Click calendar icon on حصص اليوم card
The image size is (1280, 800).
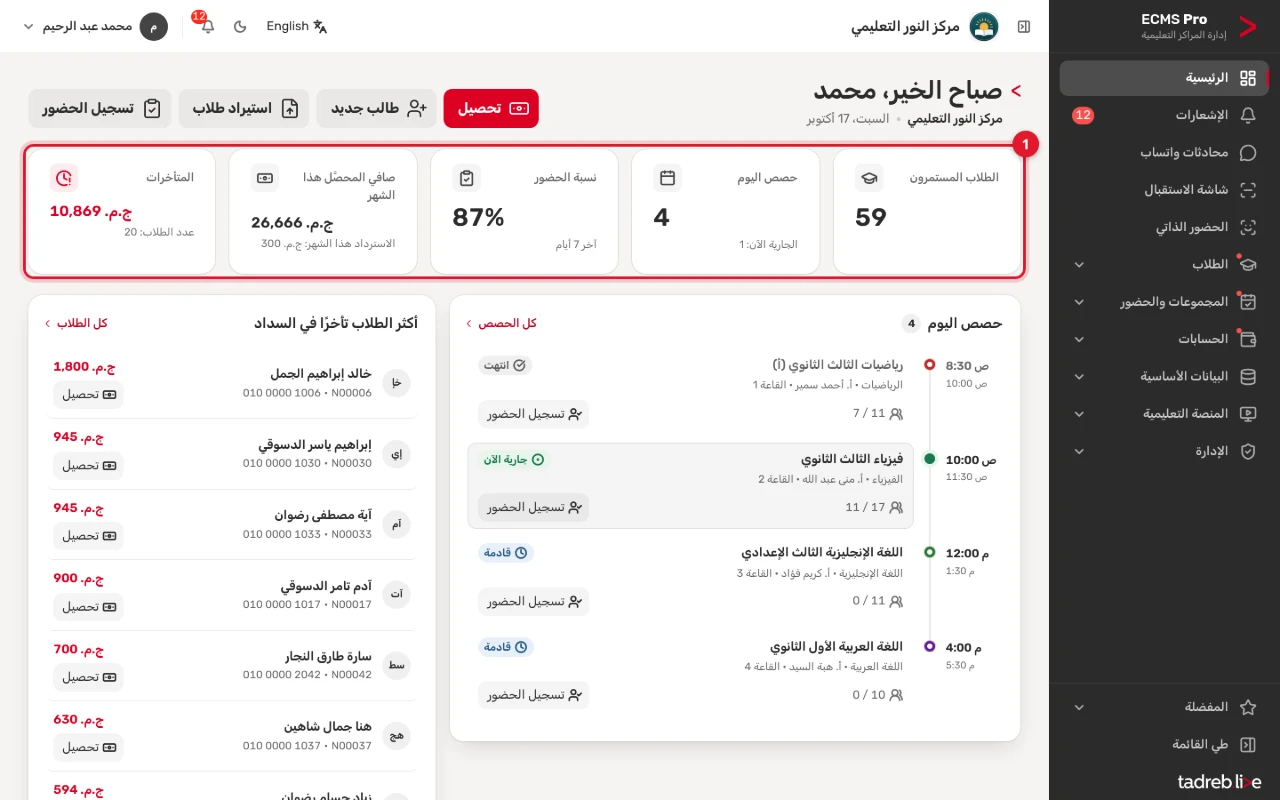668,178
